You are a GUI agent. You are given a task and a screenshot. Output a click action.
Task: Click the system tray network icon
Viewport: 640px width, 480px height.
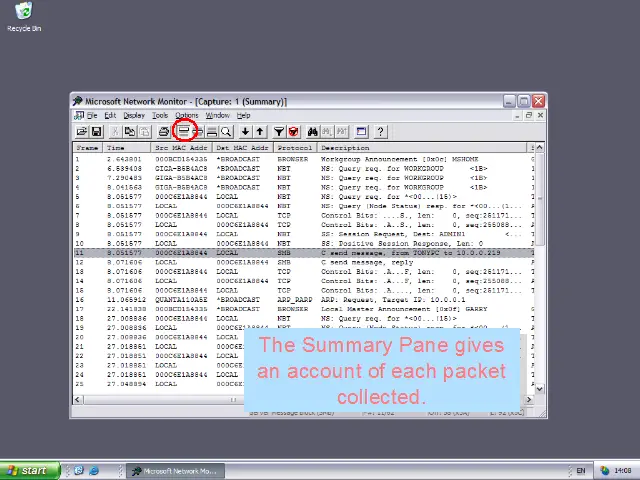[604, 471]
